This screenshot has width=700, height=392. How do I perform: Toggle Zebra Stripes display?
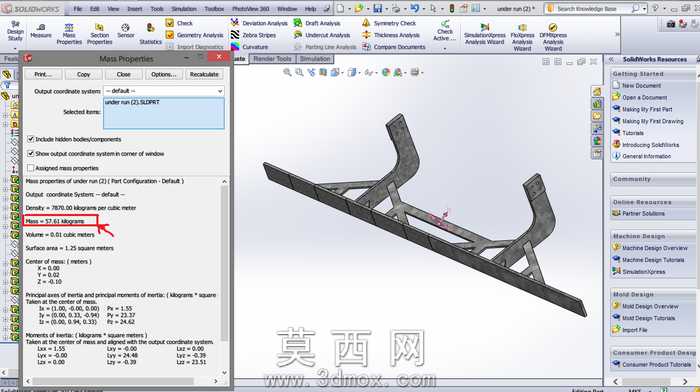253,35
